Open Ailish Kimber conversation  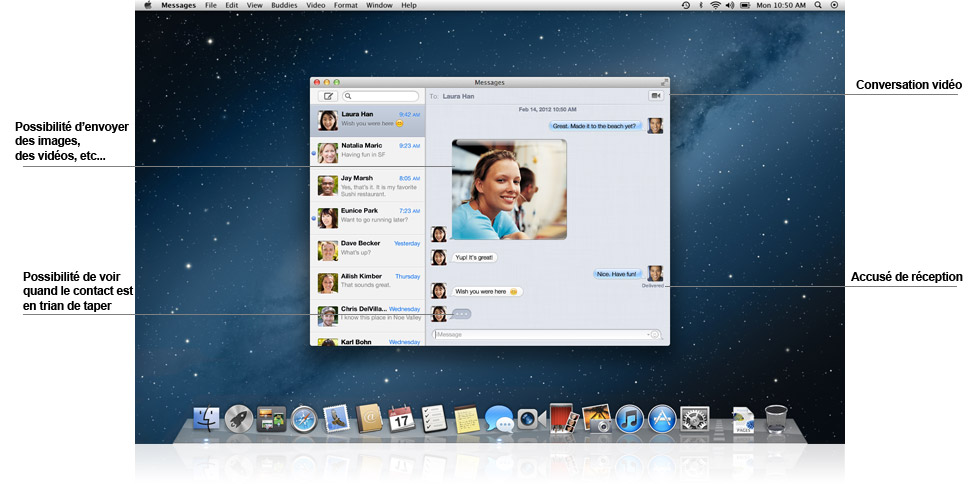(368, 283)
